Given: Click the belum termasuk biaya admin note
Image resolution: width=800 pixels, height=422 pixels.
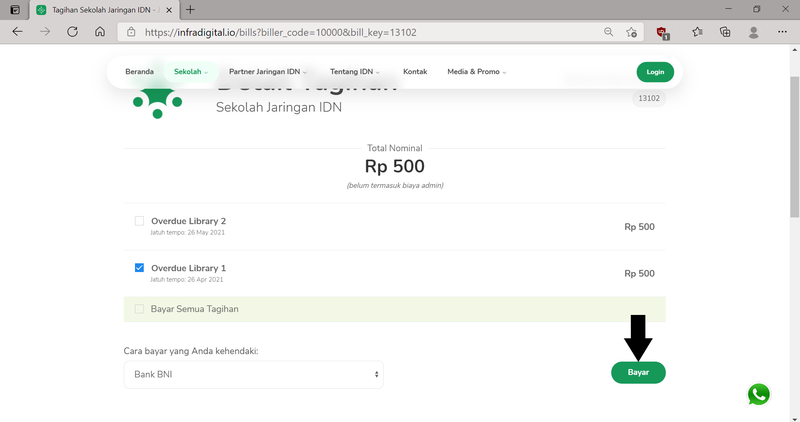Looking at the screenshot, I should coord(395,185).
